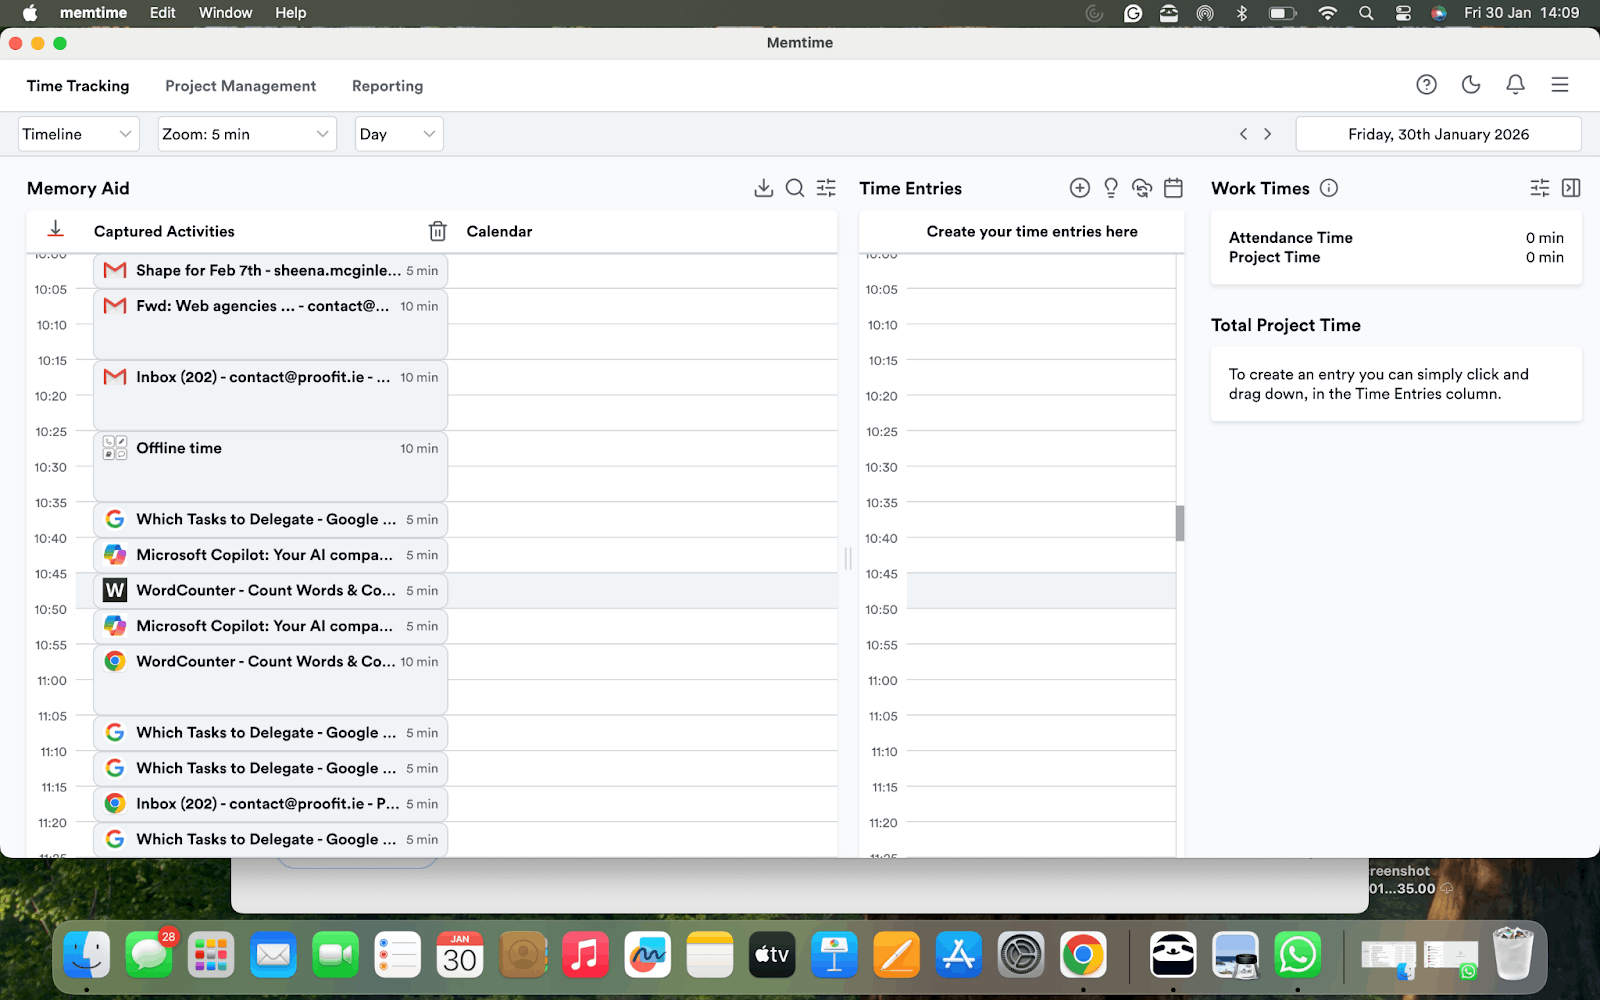
Task: Open the calendar icon beside Time Entries
Action: (x=1173, y=188)
